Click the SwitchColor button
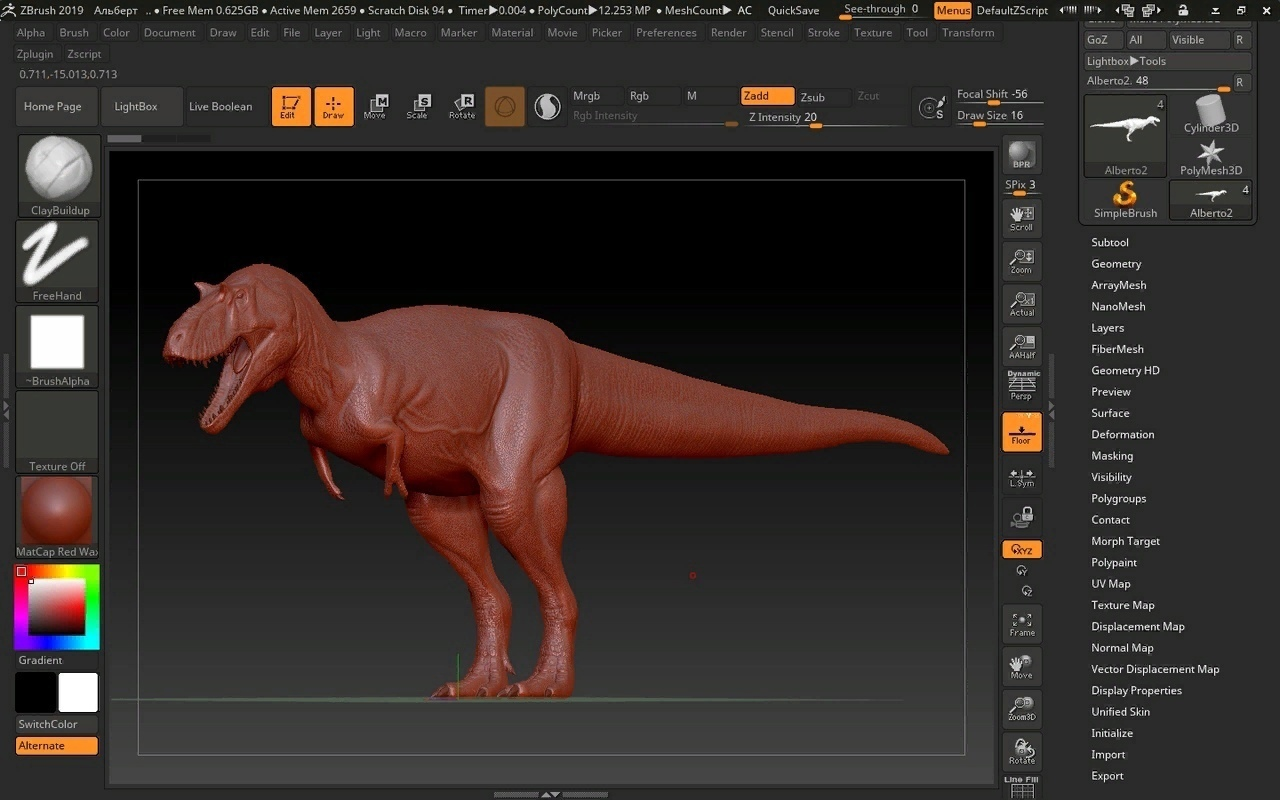 57,724
